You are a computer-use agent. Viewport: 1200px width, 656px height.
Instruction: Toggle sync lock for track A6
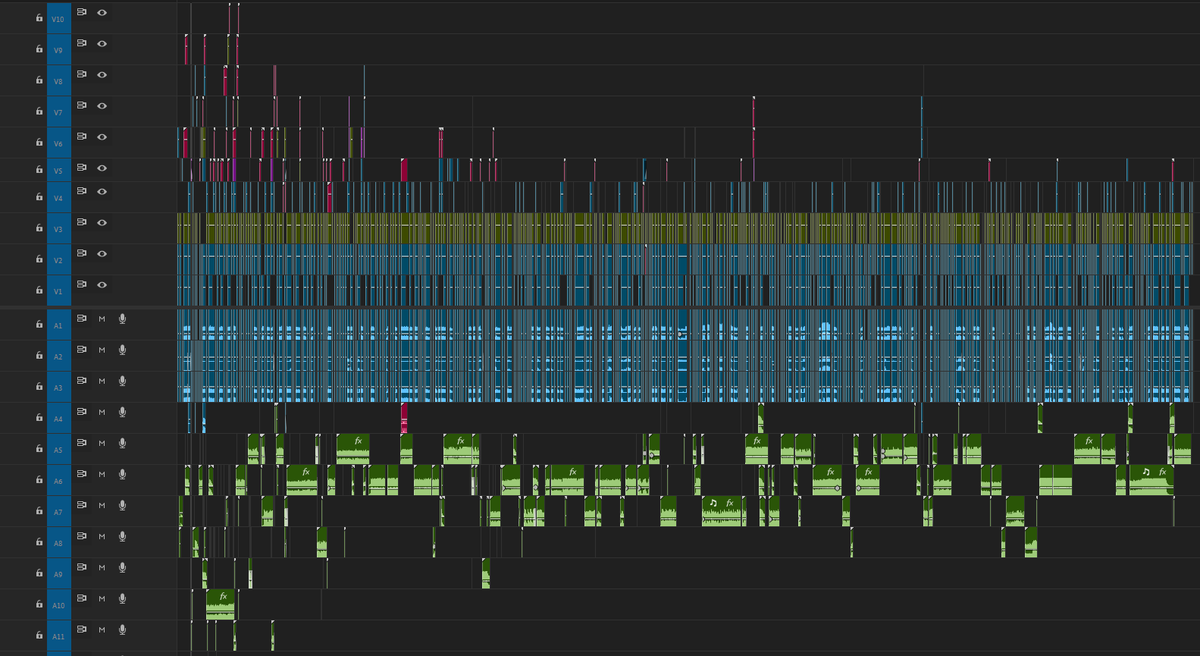(83, 473)
